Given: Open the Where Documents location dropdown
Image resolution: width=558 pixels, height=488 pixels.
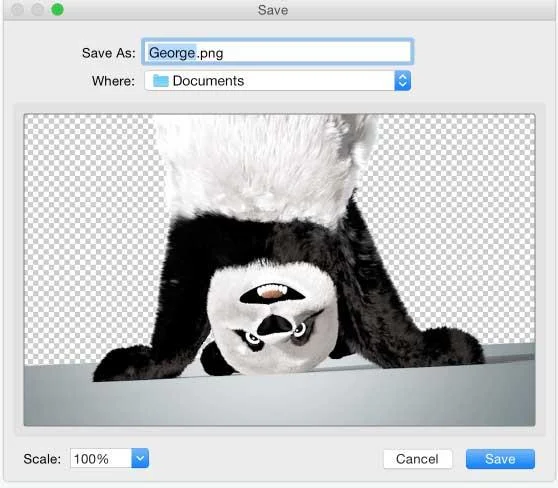Looking at the screenshot, I should point(278,81).
